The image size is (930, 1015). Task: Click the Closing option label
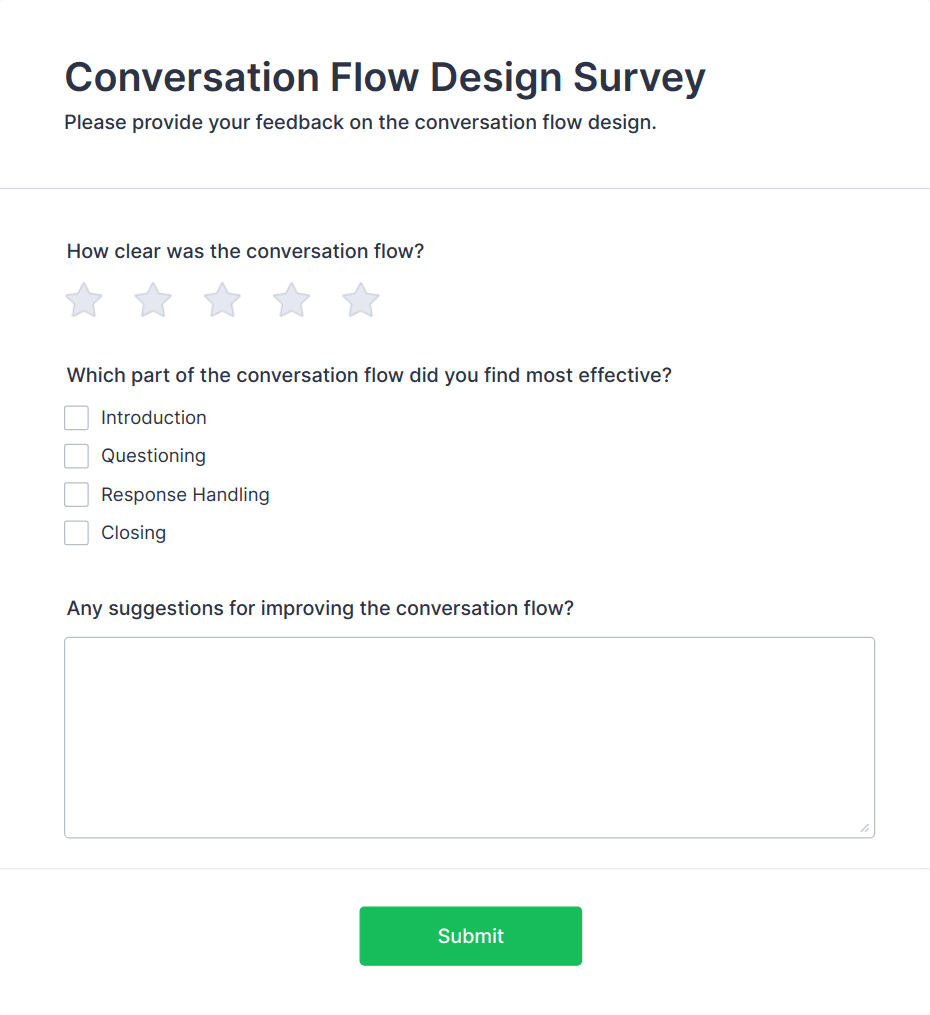tap(133, 533)
